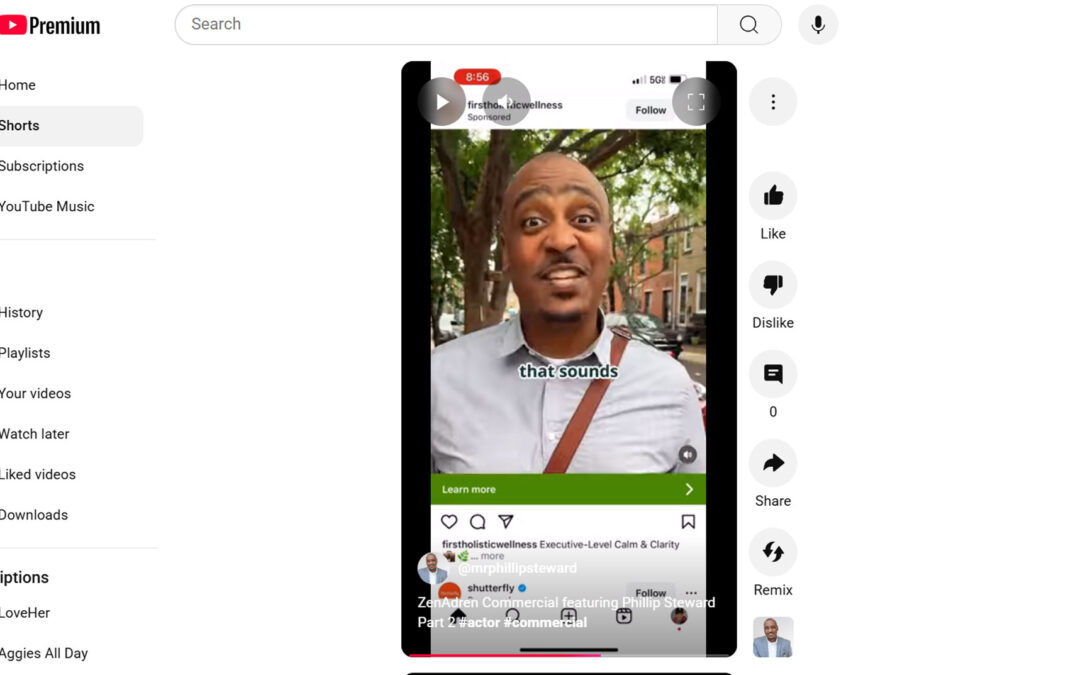The image size is (1080, 675).
Task: Click the title "ZenAdren Commercial featuring Phillip Steward"
Action: [x=566, y=603]
